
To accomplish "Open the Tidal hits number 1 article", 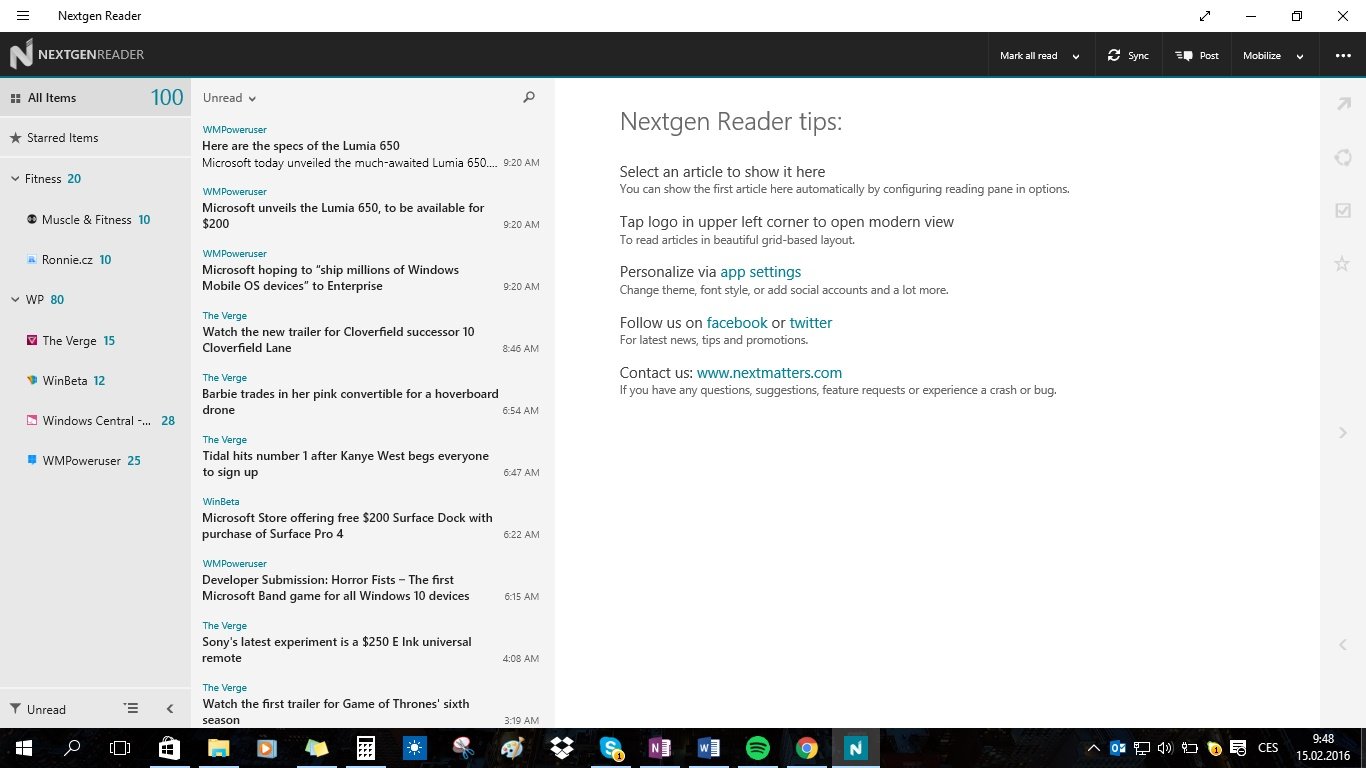I will (372, 456).
